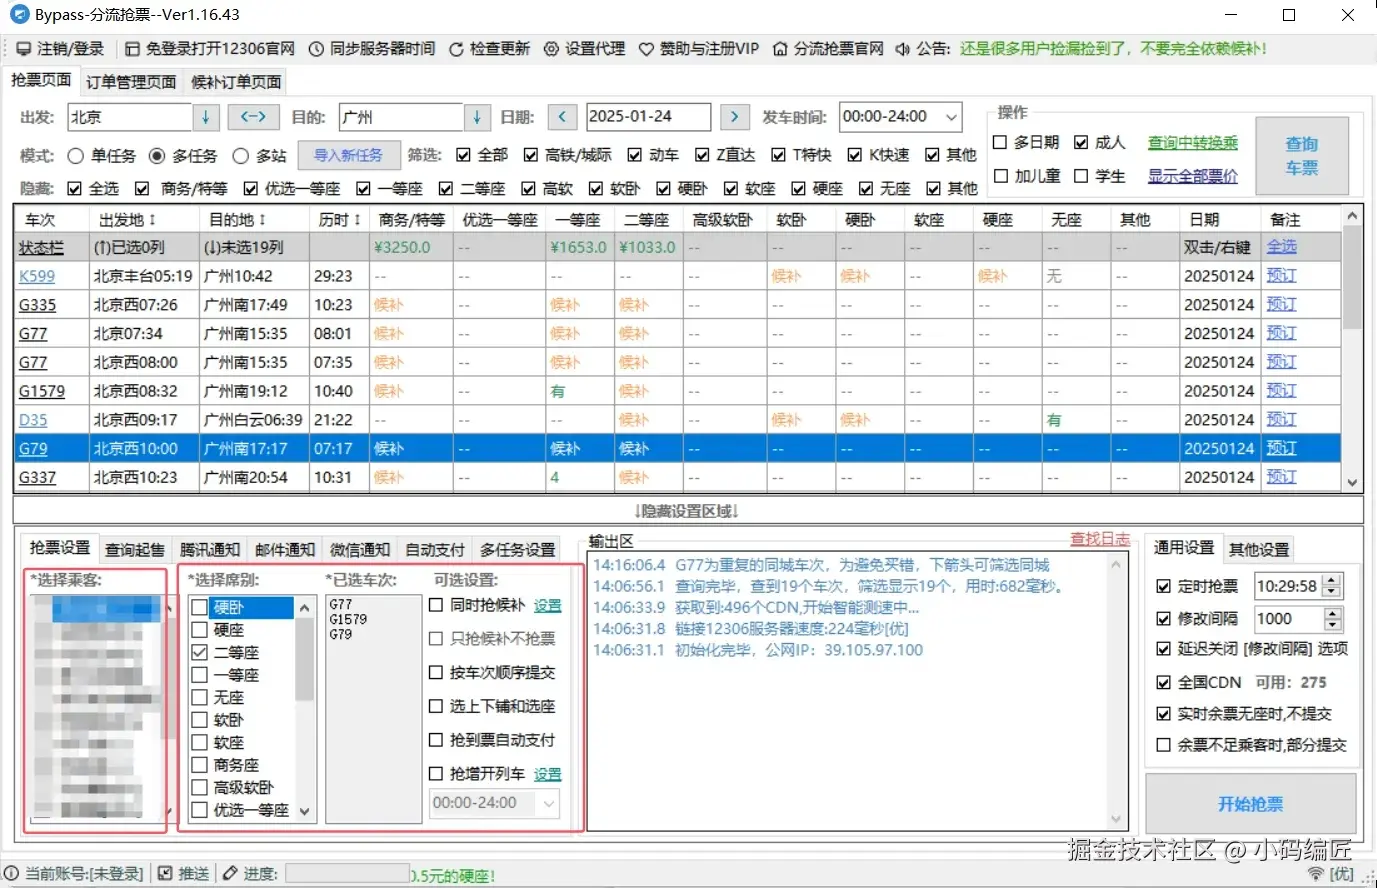1377x888 pixels.
Task: Check the 学生 ticket type box
Action: pyautogui.click(x=1081, y=176)
